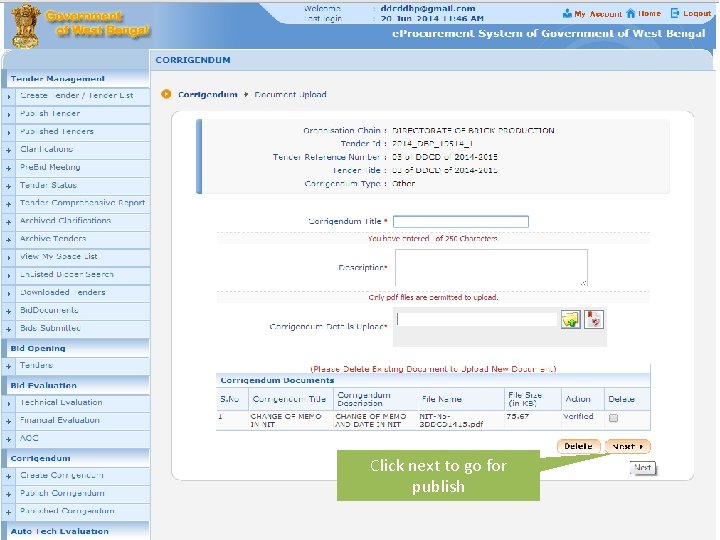The image size is (720, 540).
Task: Open Enlisted Bidder Search
Action: 67,275
